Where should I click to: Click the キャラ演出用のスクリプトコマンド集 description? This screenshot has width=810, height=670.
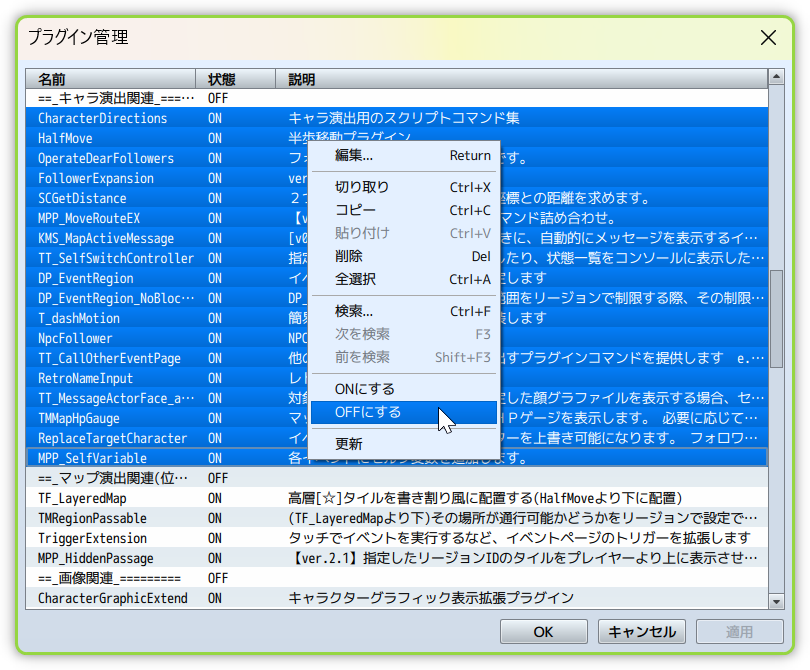coord(404,118)
